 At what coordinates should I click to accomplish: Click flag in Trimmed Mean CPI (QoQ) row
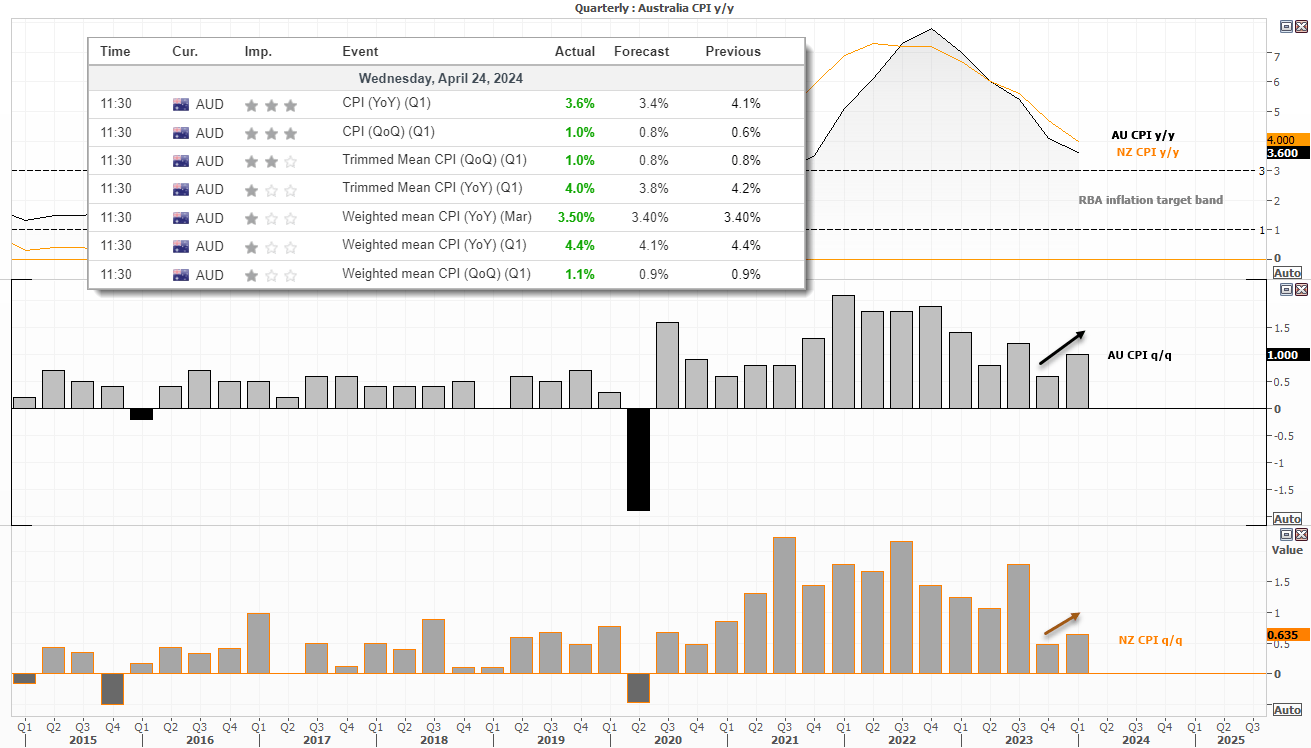coord(181,161)
